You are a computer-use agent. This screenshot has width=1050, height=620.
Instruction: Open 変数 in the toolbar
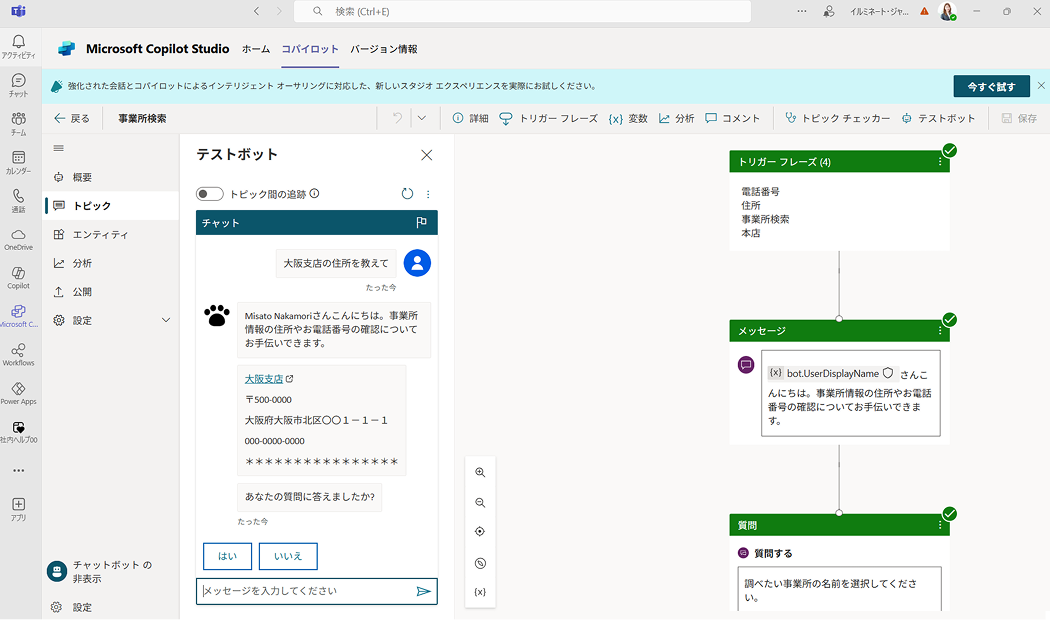[x=628, y=119]
